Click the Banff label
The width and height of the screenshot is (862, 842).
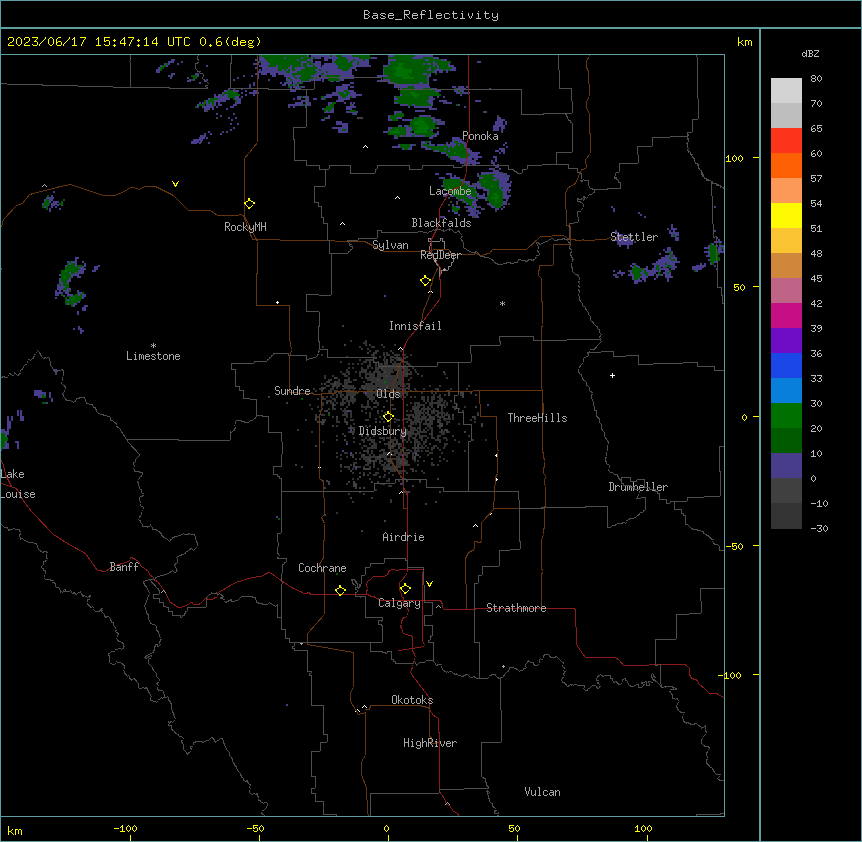click(124, 567)
